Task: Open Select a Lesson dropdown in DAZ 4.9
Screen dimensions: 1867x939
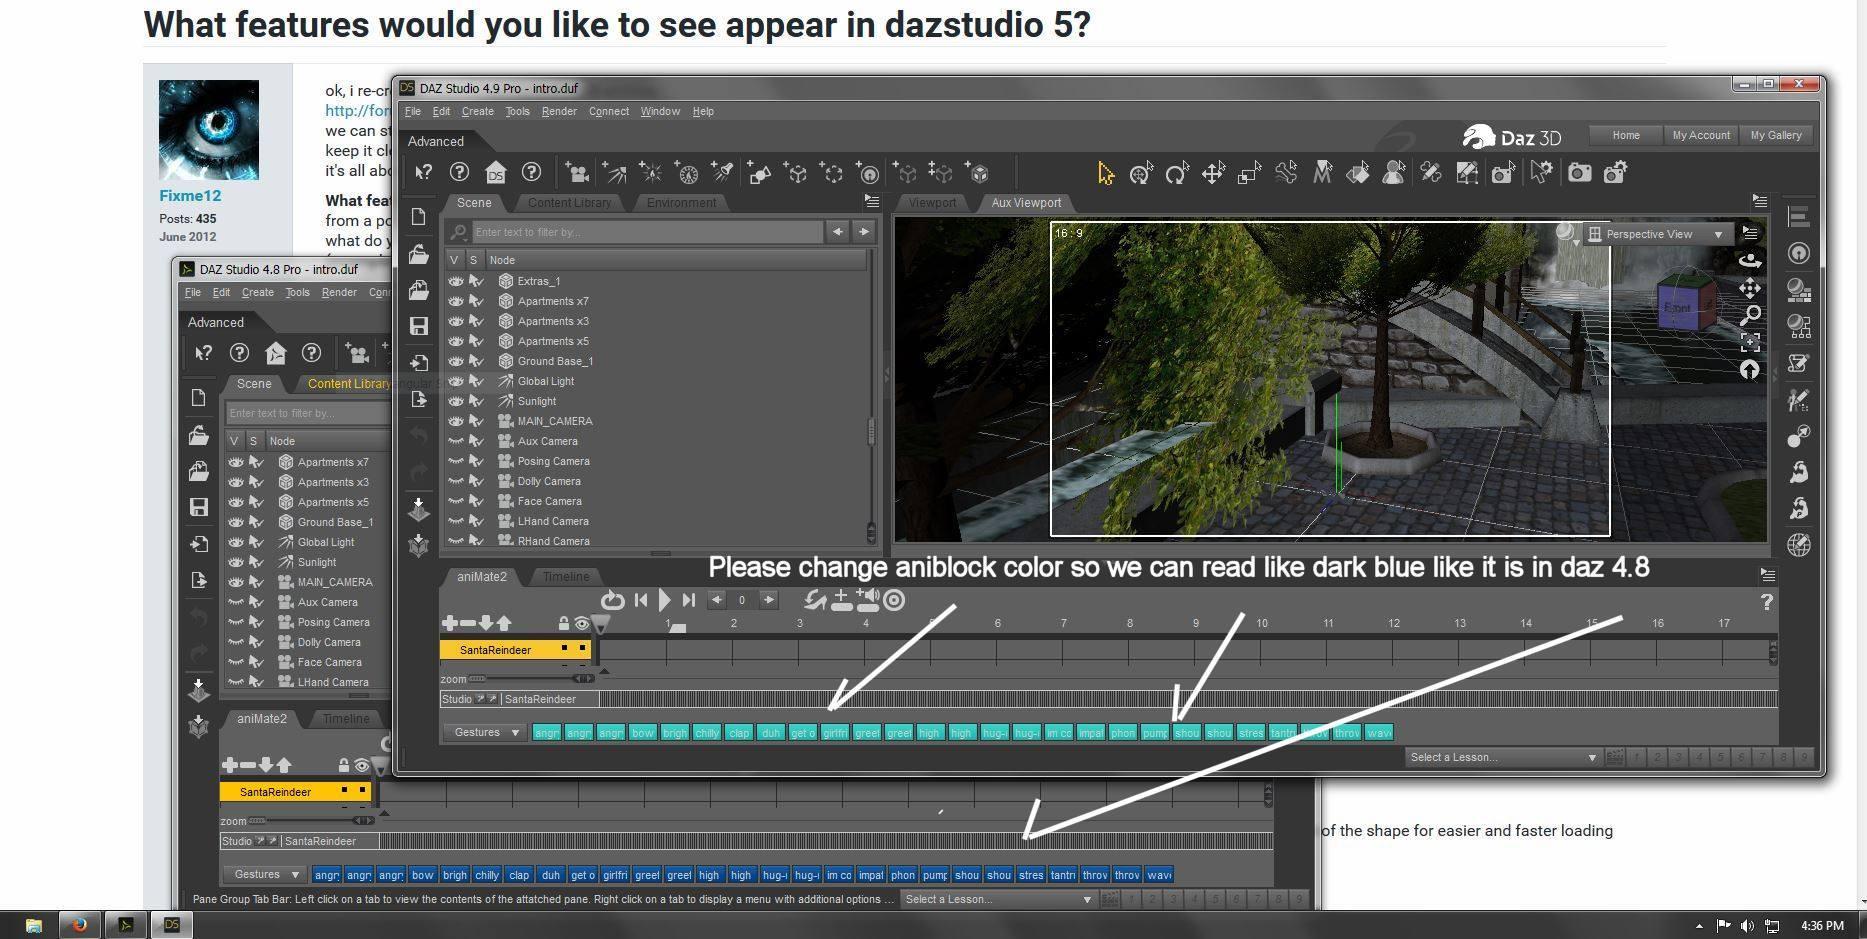Action: click(x=1503, y=757)
